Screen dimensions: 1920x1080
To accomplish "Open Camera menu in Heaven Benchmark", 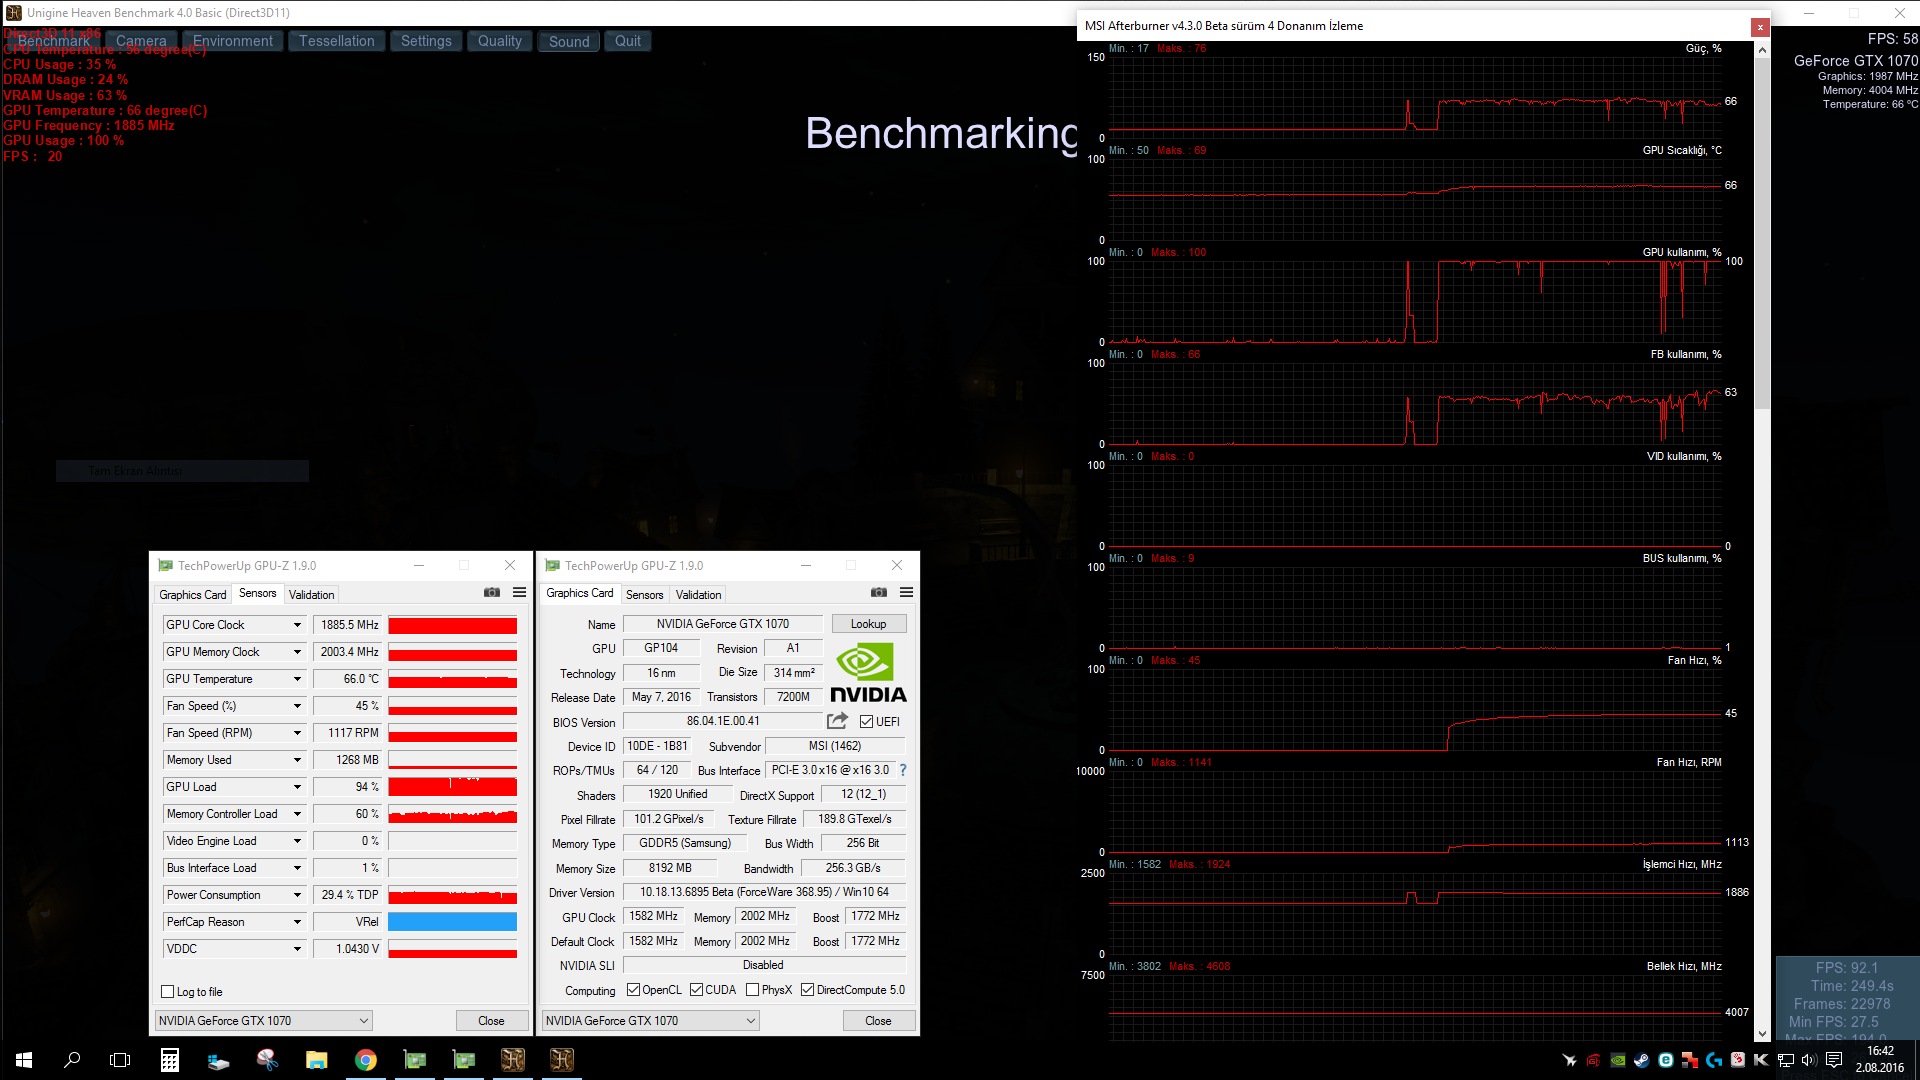I will point(141,41).
